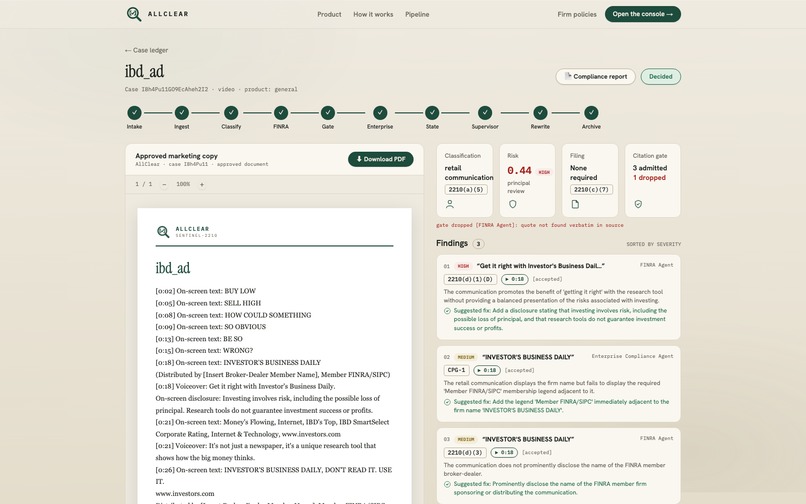Viewport: 806px width, 504px height.
Task: Click the shield icon in Risk card
Action: tap(512, 204)
